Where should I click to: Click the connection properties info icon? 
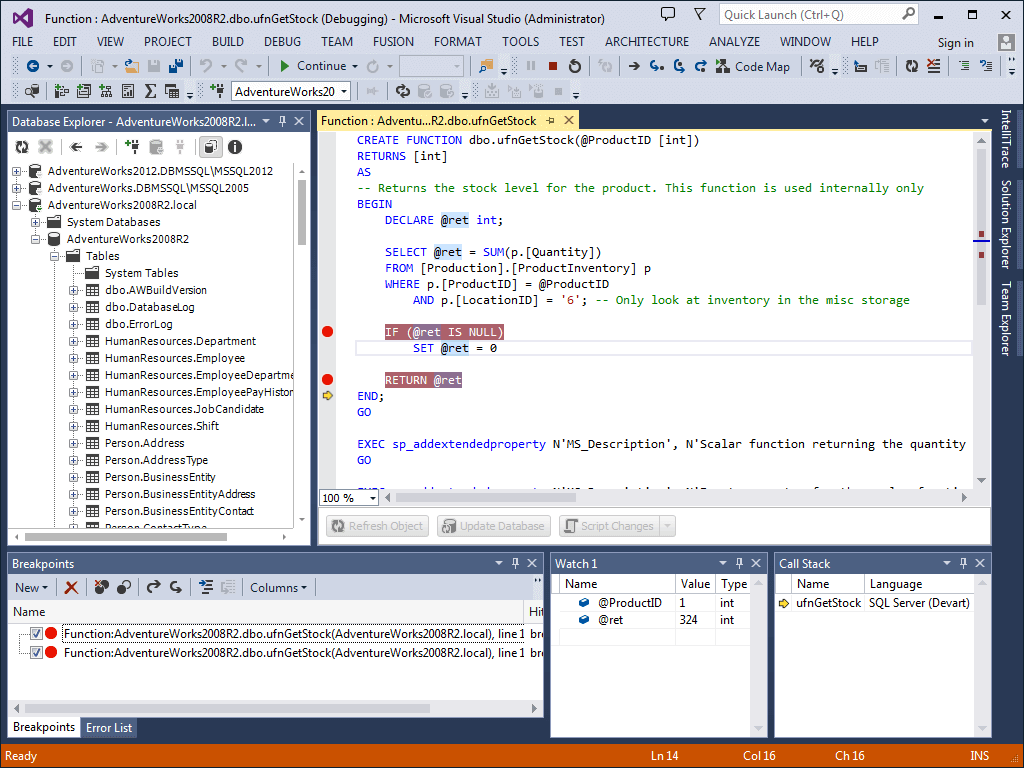click(234, 147)
